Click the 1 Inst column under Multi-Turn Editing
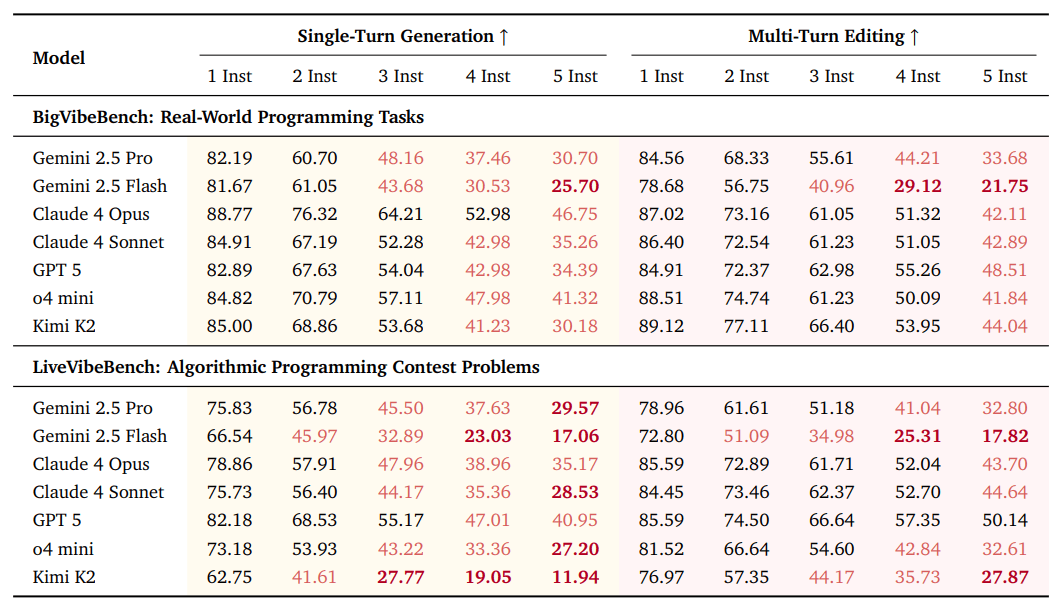The height and width of the screenshot is (609, 1062). pos(661,76)
